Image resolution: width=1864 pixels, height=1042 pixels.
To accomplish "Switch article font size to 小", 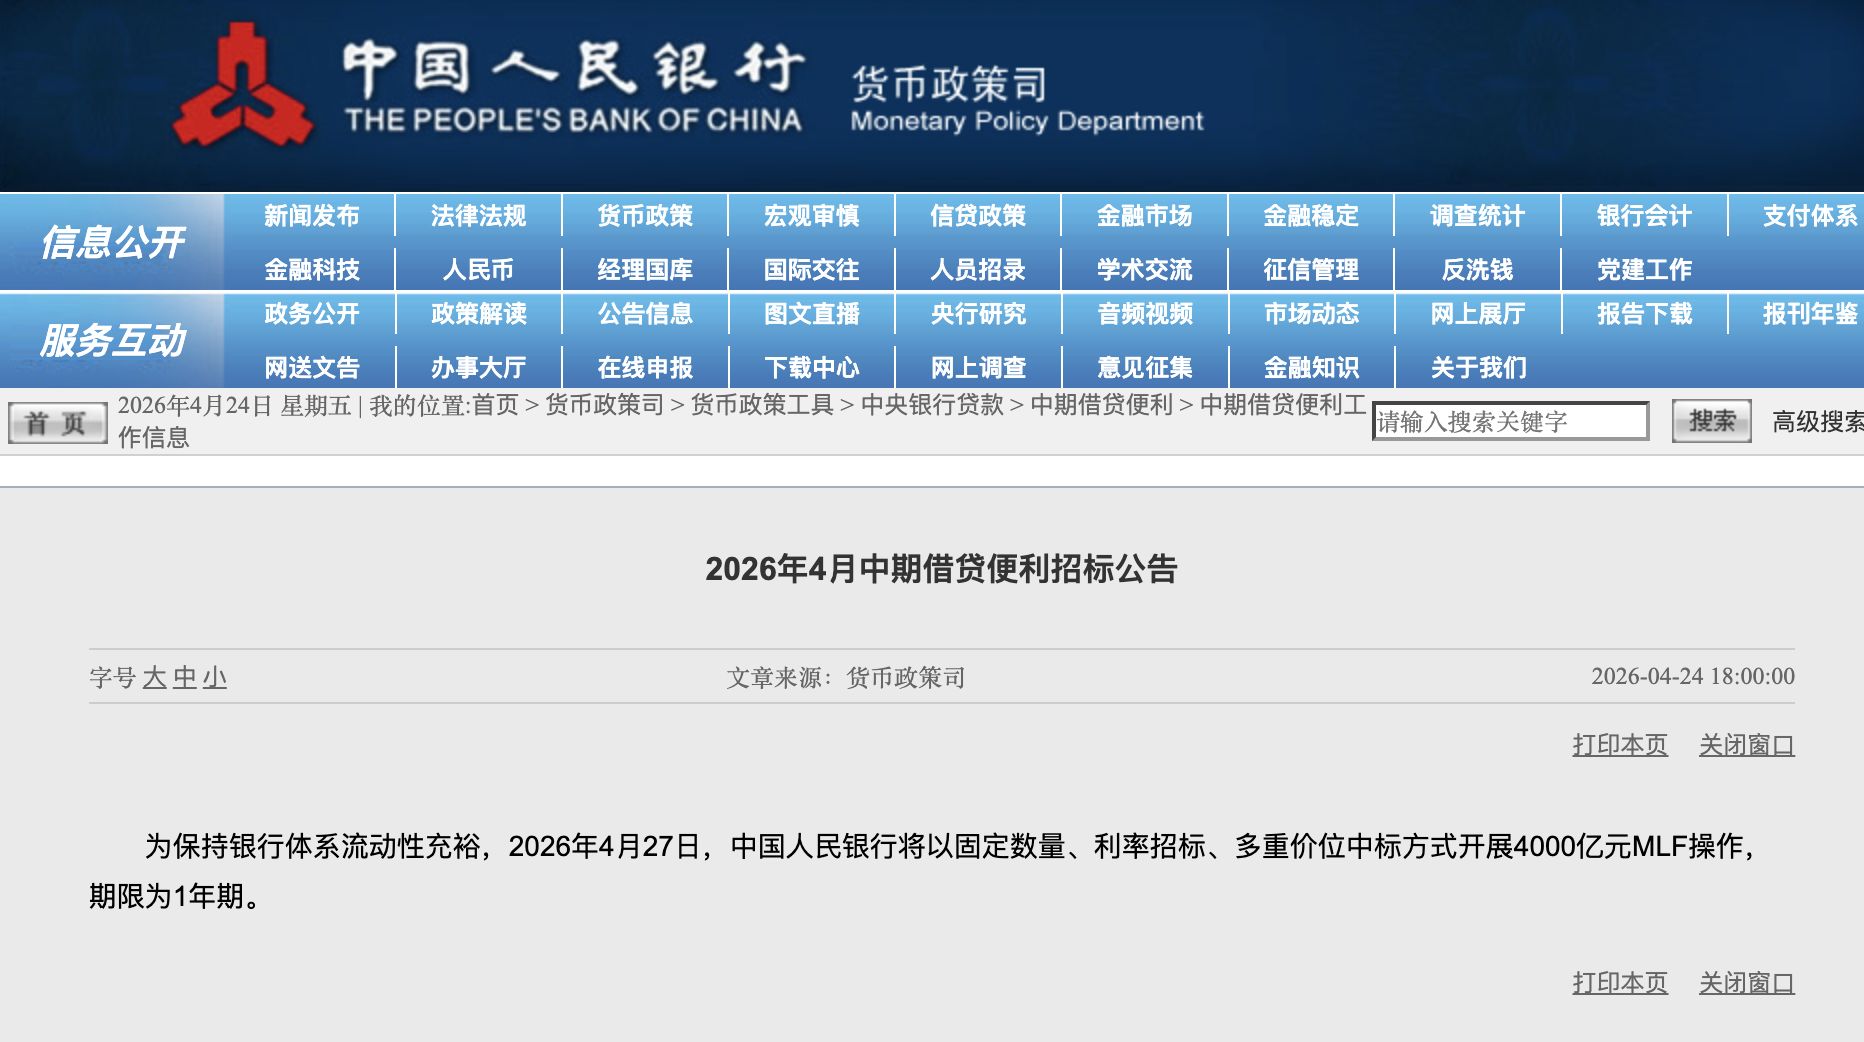I will click(x=211, y=678).
